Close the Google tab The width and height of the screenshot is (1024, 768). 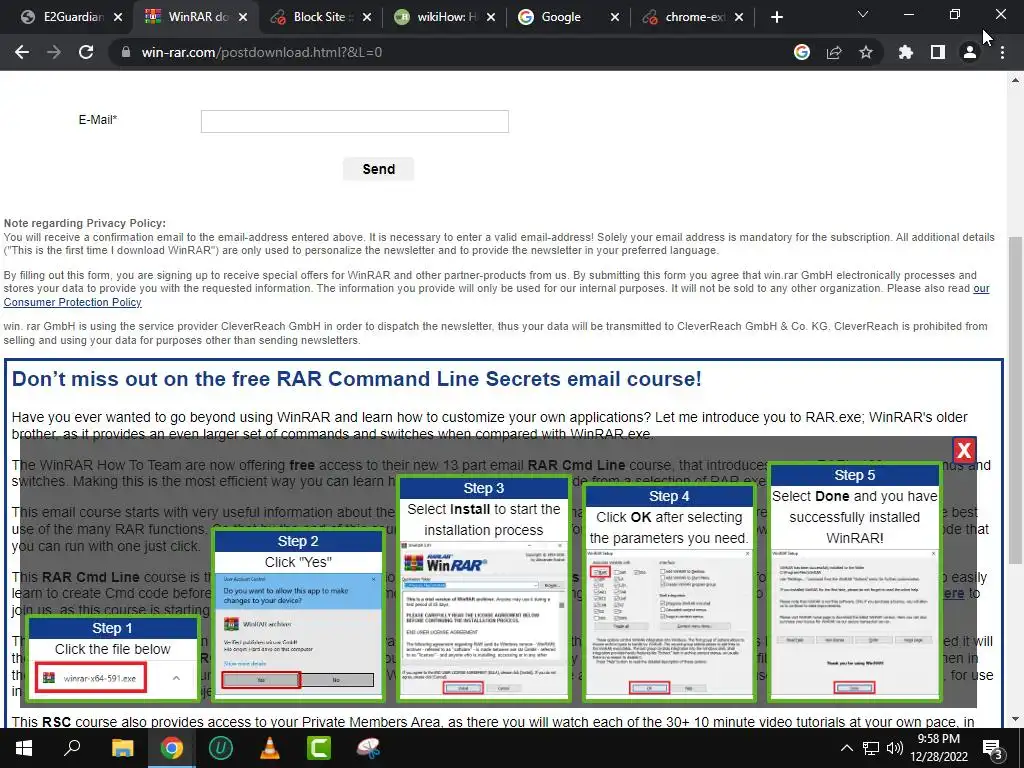click(x=615, y=17)
